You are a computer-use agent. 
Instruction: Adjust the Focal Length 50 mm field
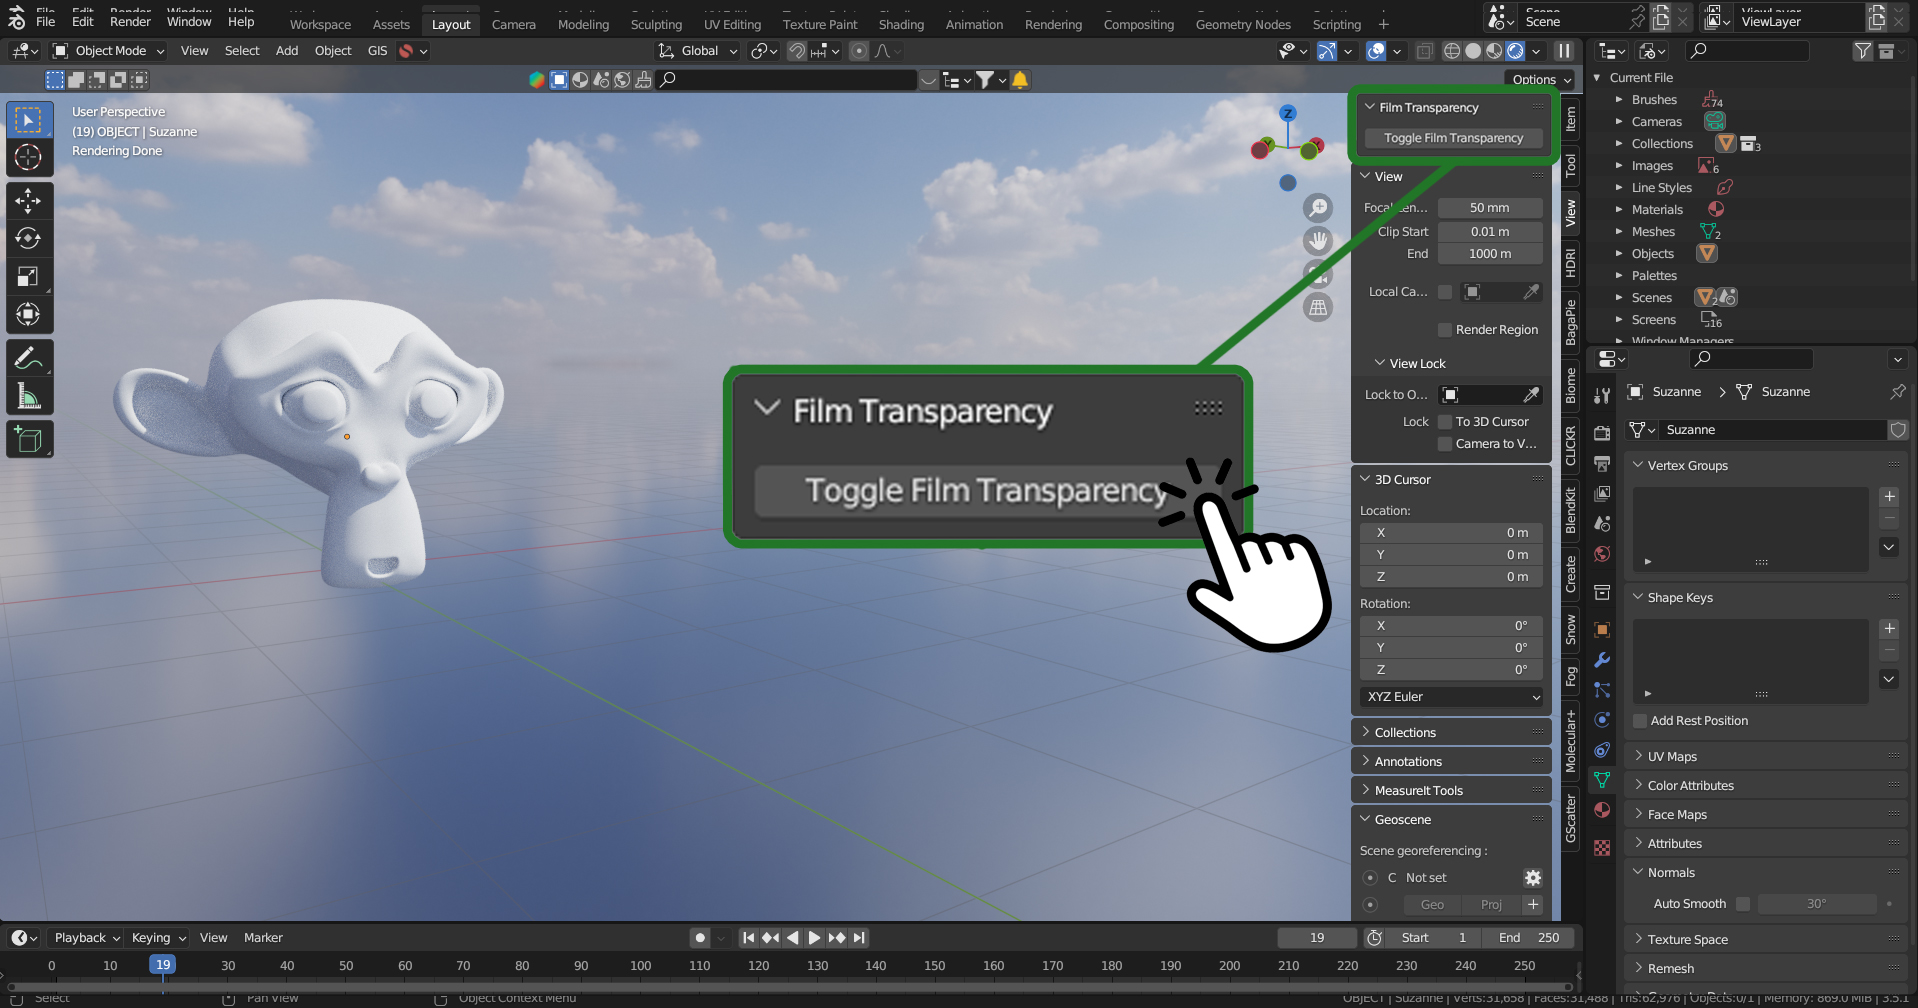coord(1490,208)
